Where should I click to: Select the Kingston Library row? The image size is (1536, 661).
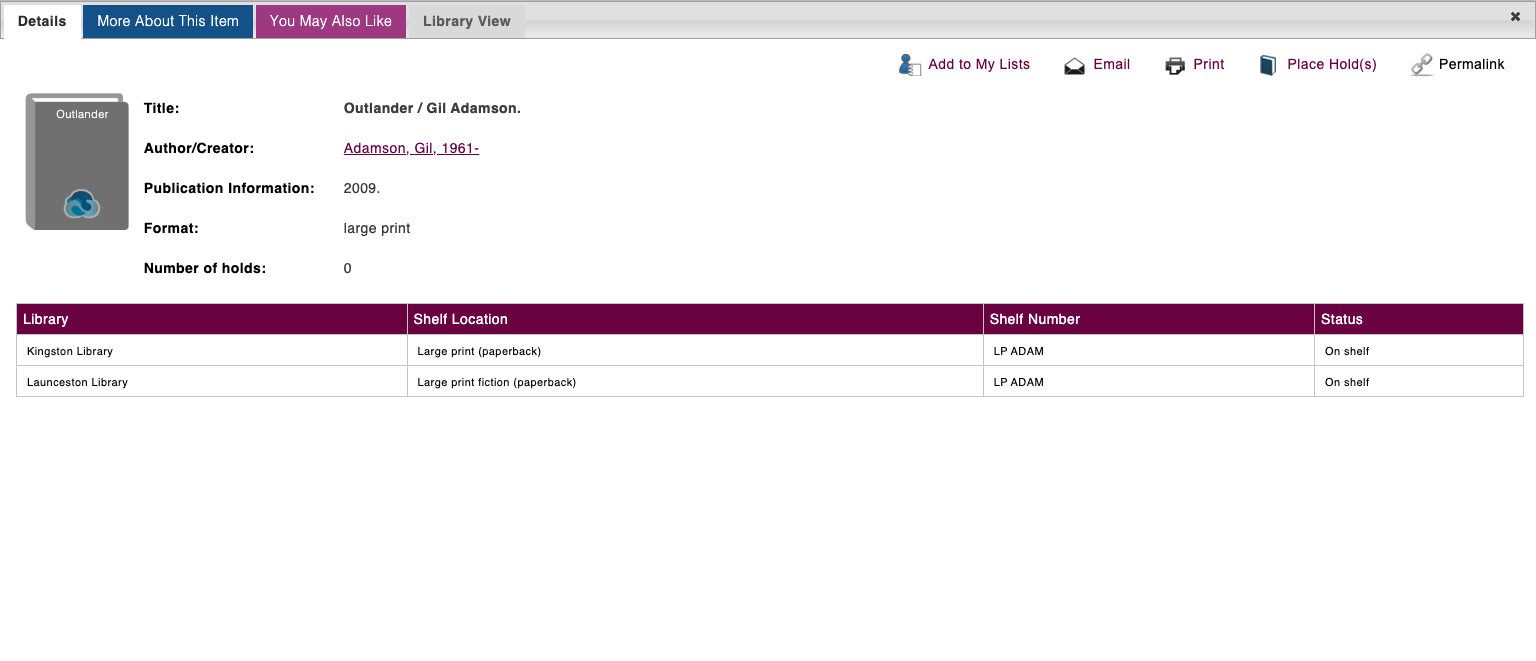tap(70, 351)
